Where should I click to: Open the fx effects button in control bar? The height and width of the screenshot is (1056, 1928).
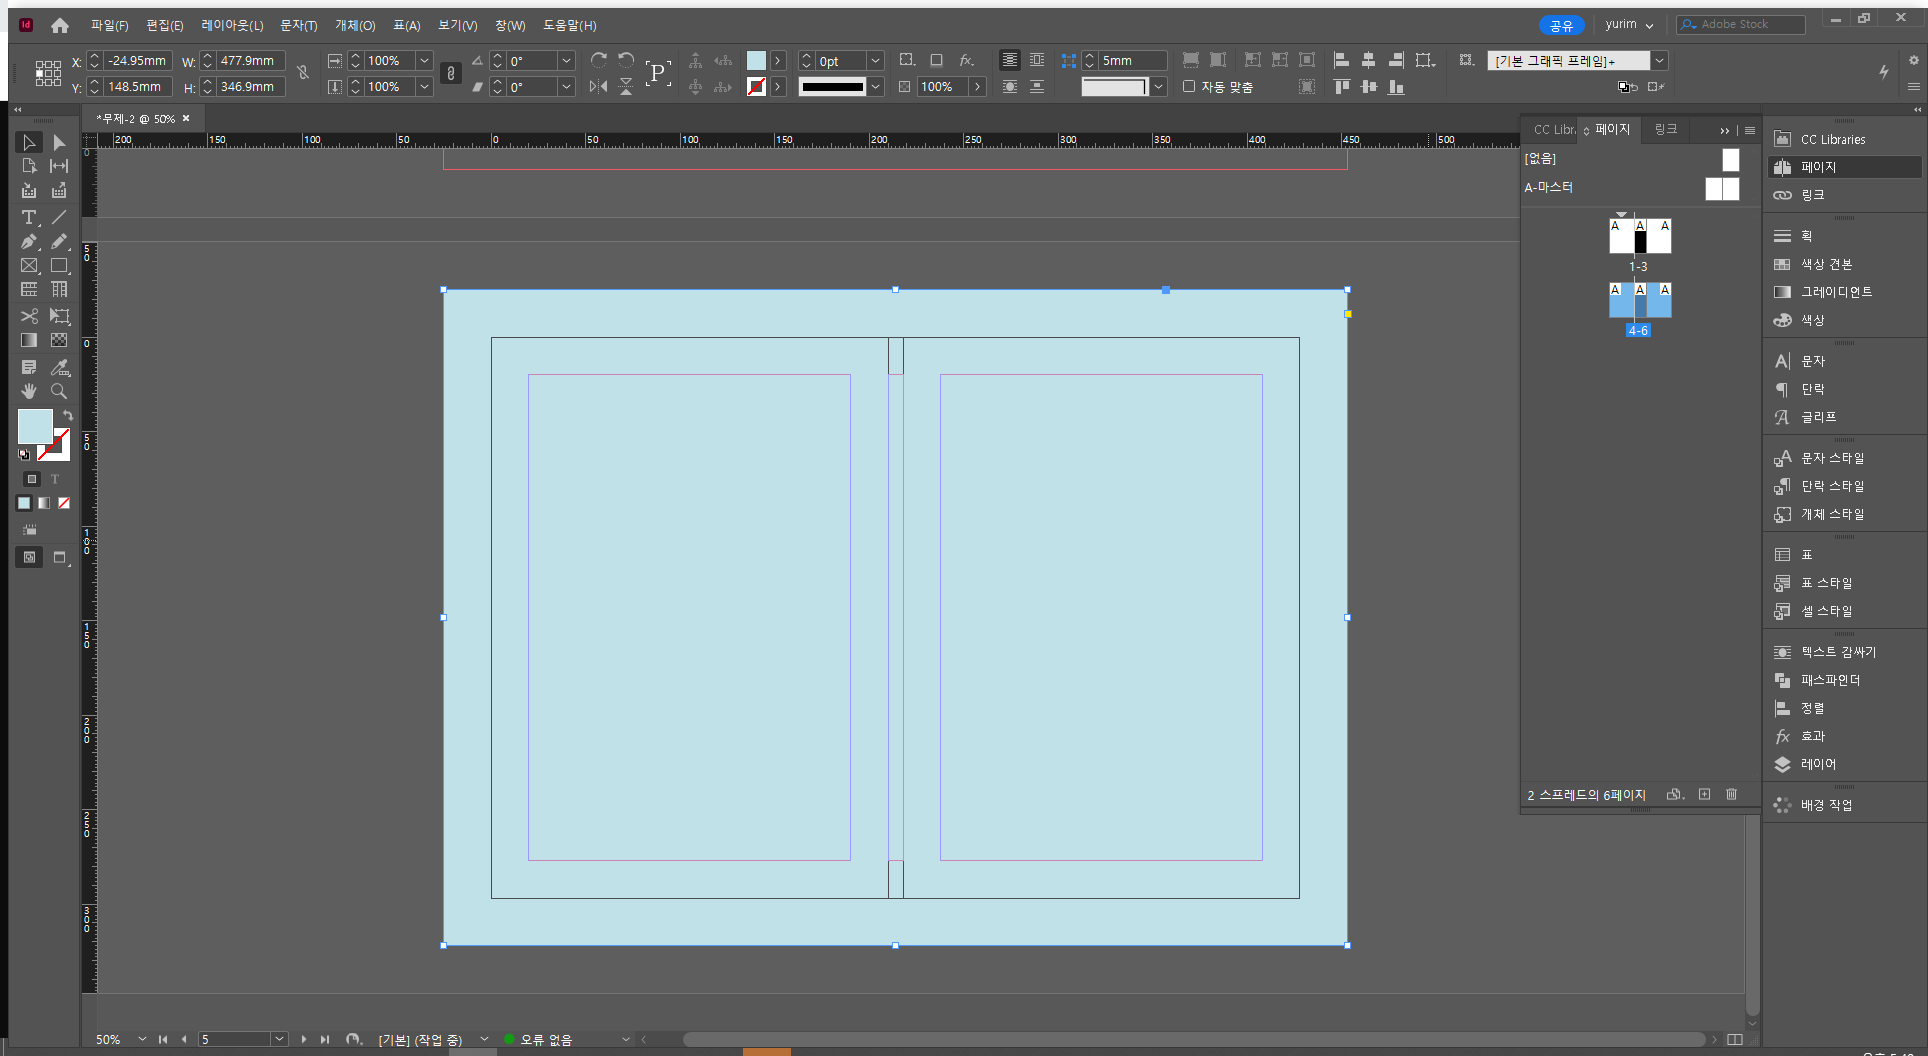(x=966, y=60)
